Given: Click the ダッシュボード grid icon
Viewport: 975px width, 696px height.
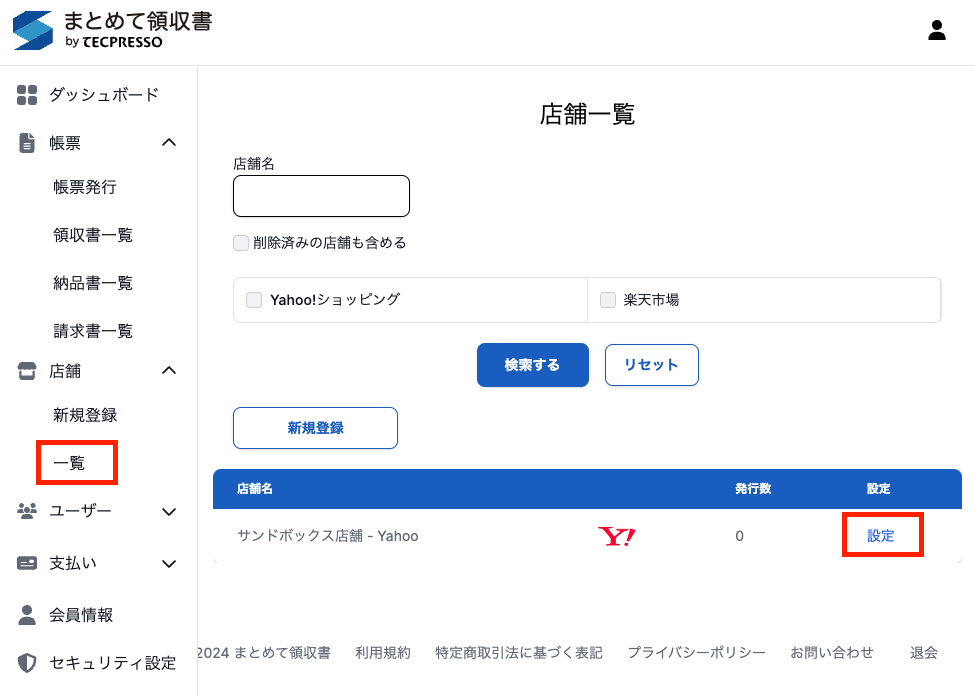Looking at the screenshot, I should (x=27, y=95).
